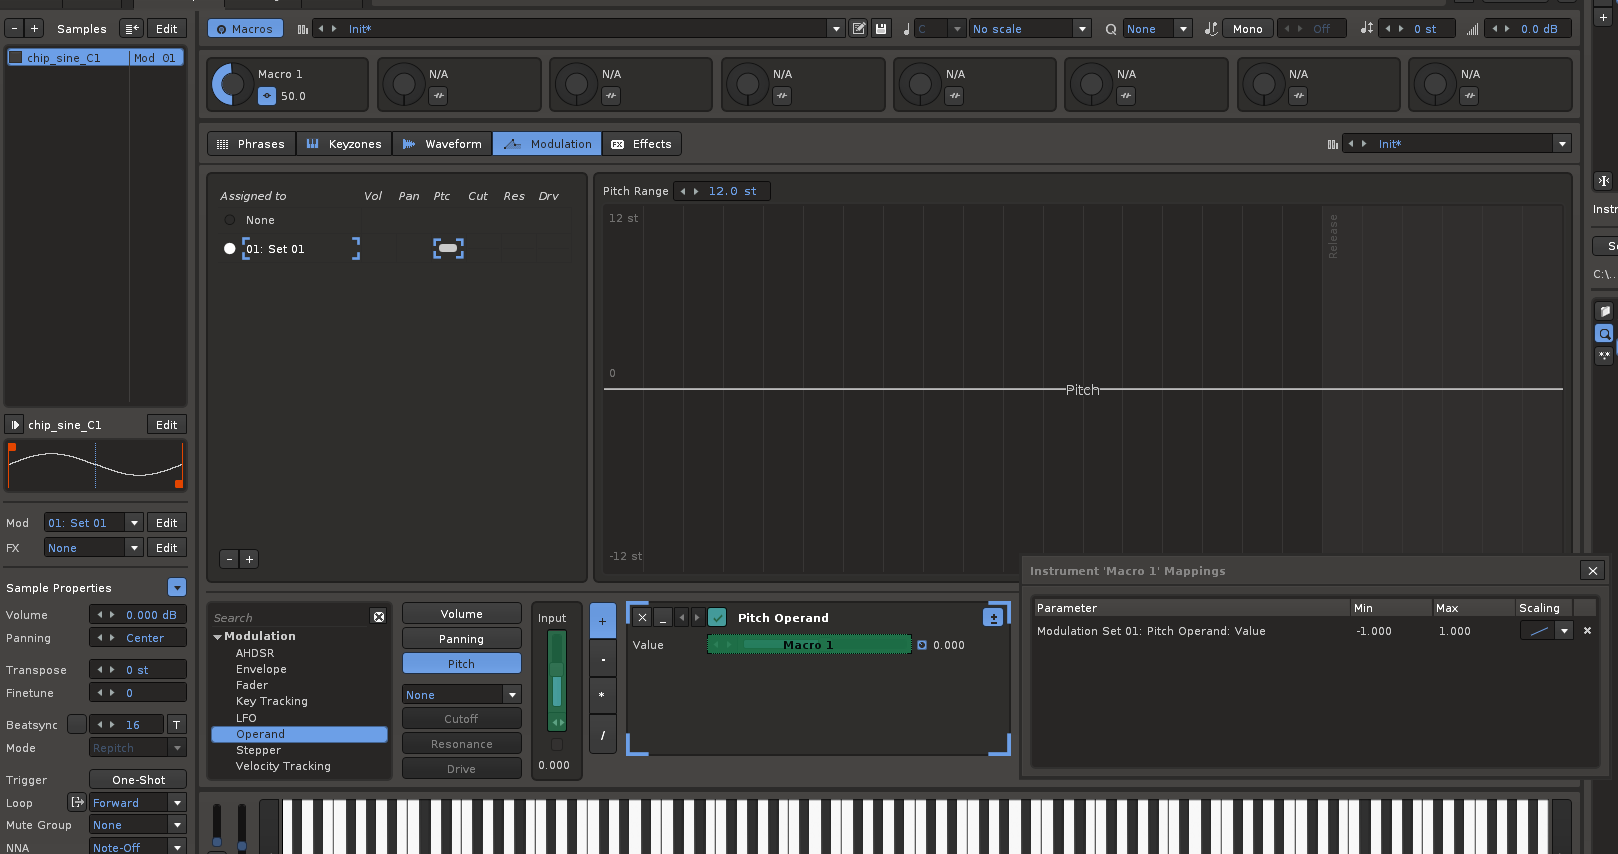This screenshot has height=854, width=1618.
Task: Select the Modulation tab
Action: [547, 144]
